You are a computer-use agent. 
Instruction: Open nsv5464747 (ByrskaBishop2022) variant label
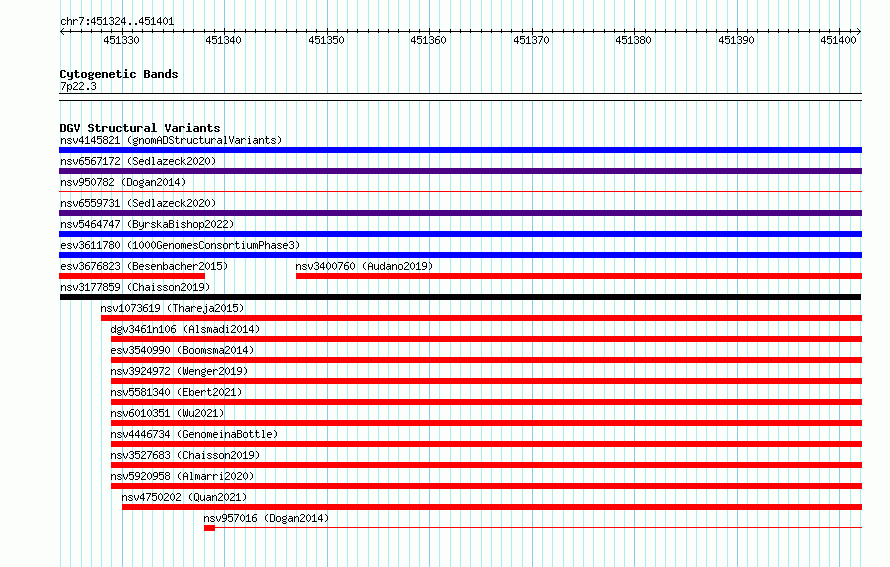[x=147, y=224]
